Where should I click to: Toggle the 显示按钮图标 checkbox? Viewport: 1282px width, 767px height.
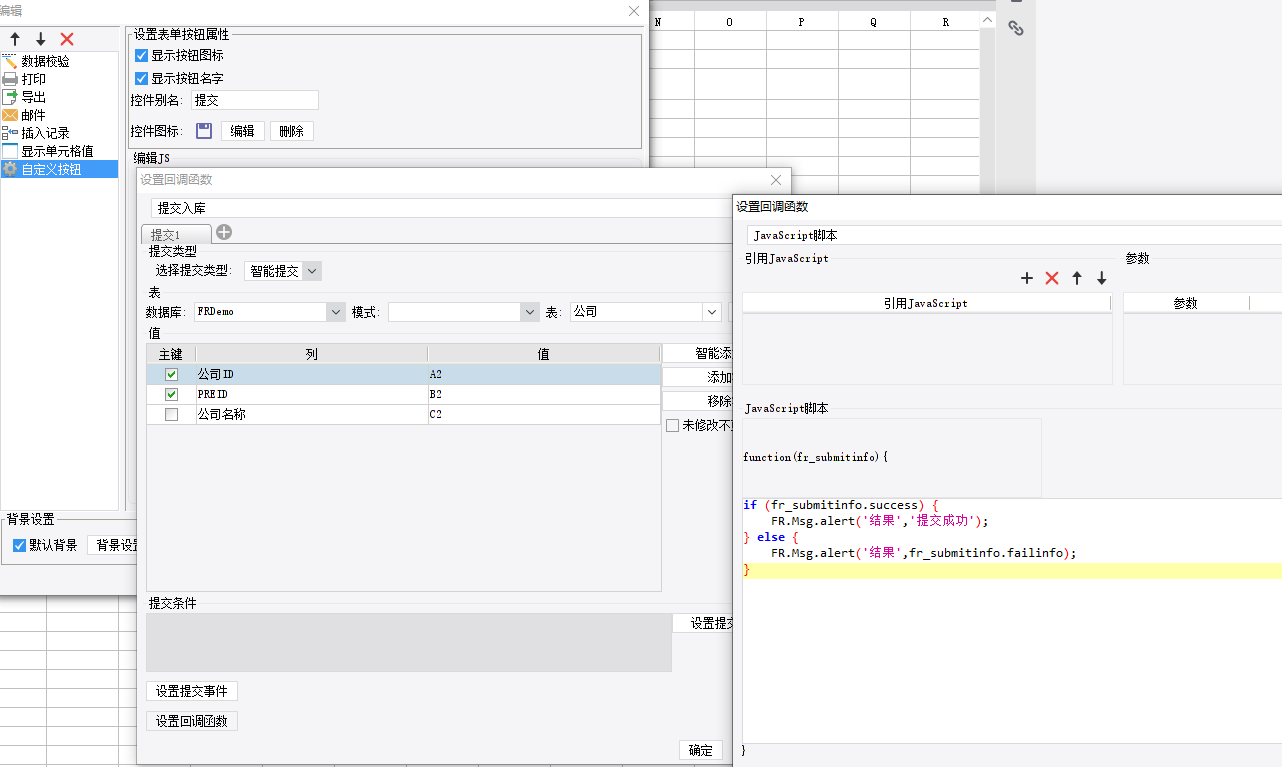(x=141, y=56)
